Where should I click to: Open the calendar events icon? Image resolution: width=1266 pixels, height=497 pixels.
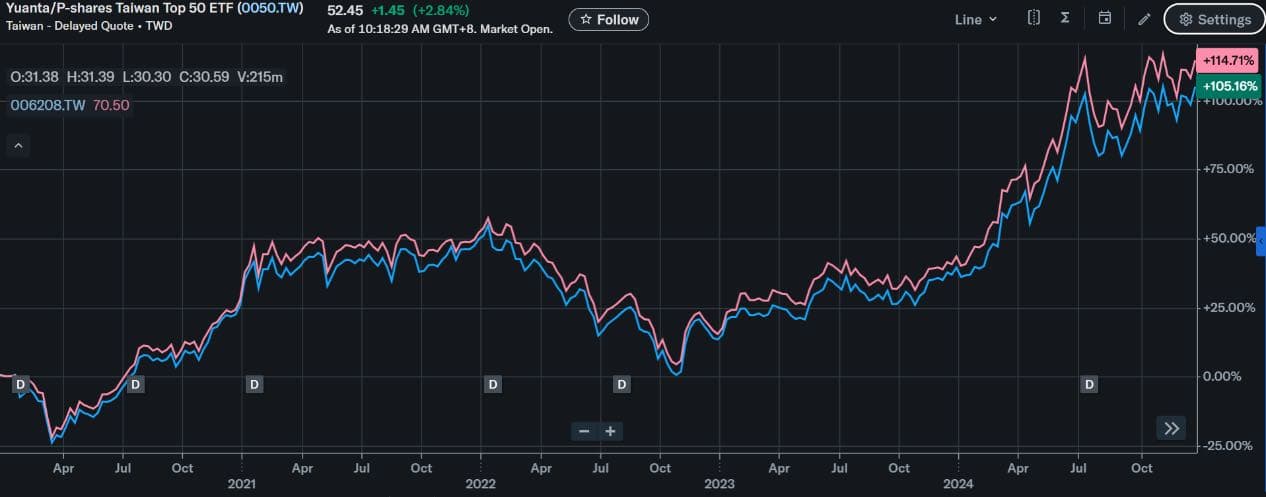click(1105, 18)
